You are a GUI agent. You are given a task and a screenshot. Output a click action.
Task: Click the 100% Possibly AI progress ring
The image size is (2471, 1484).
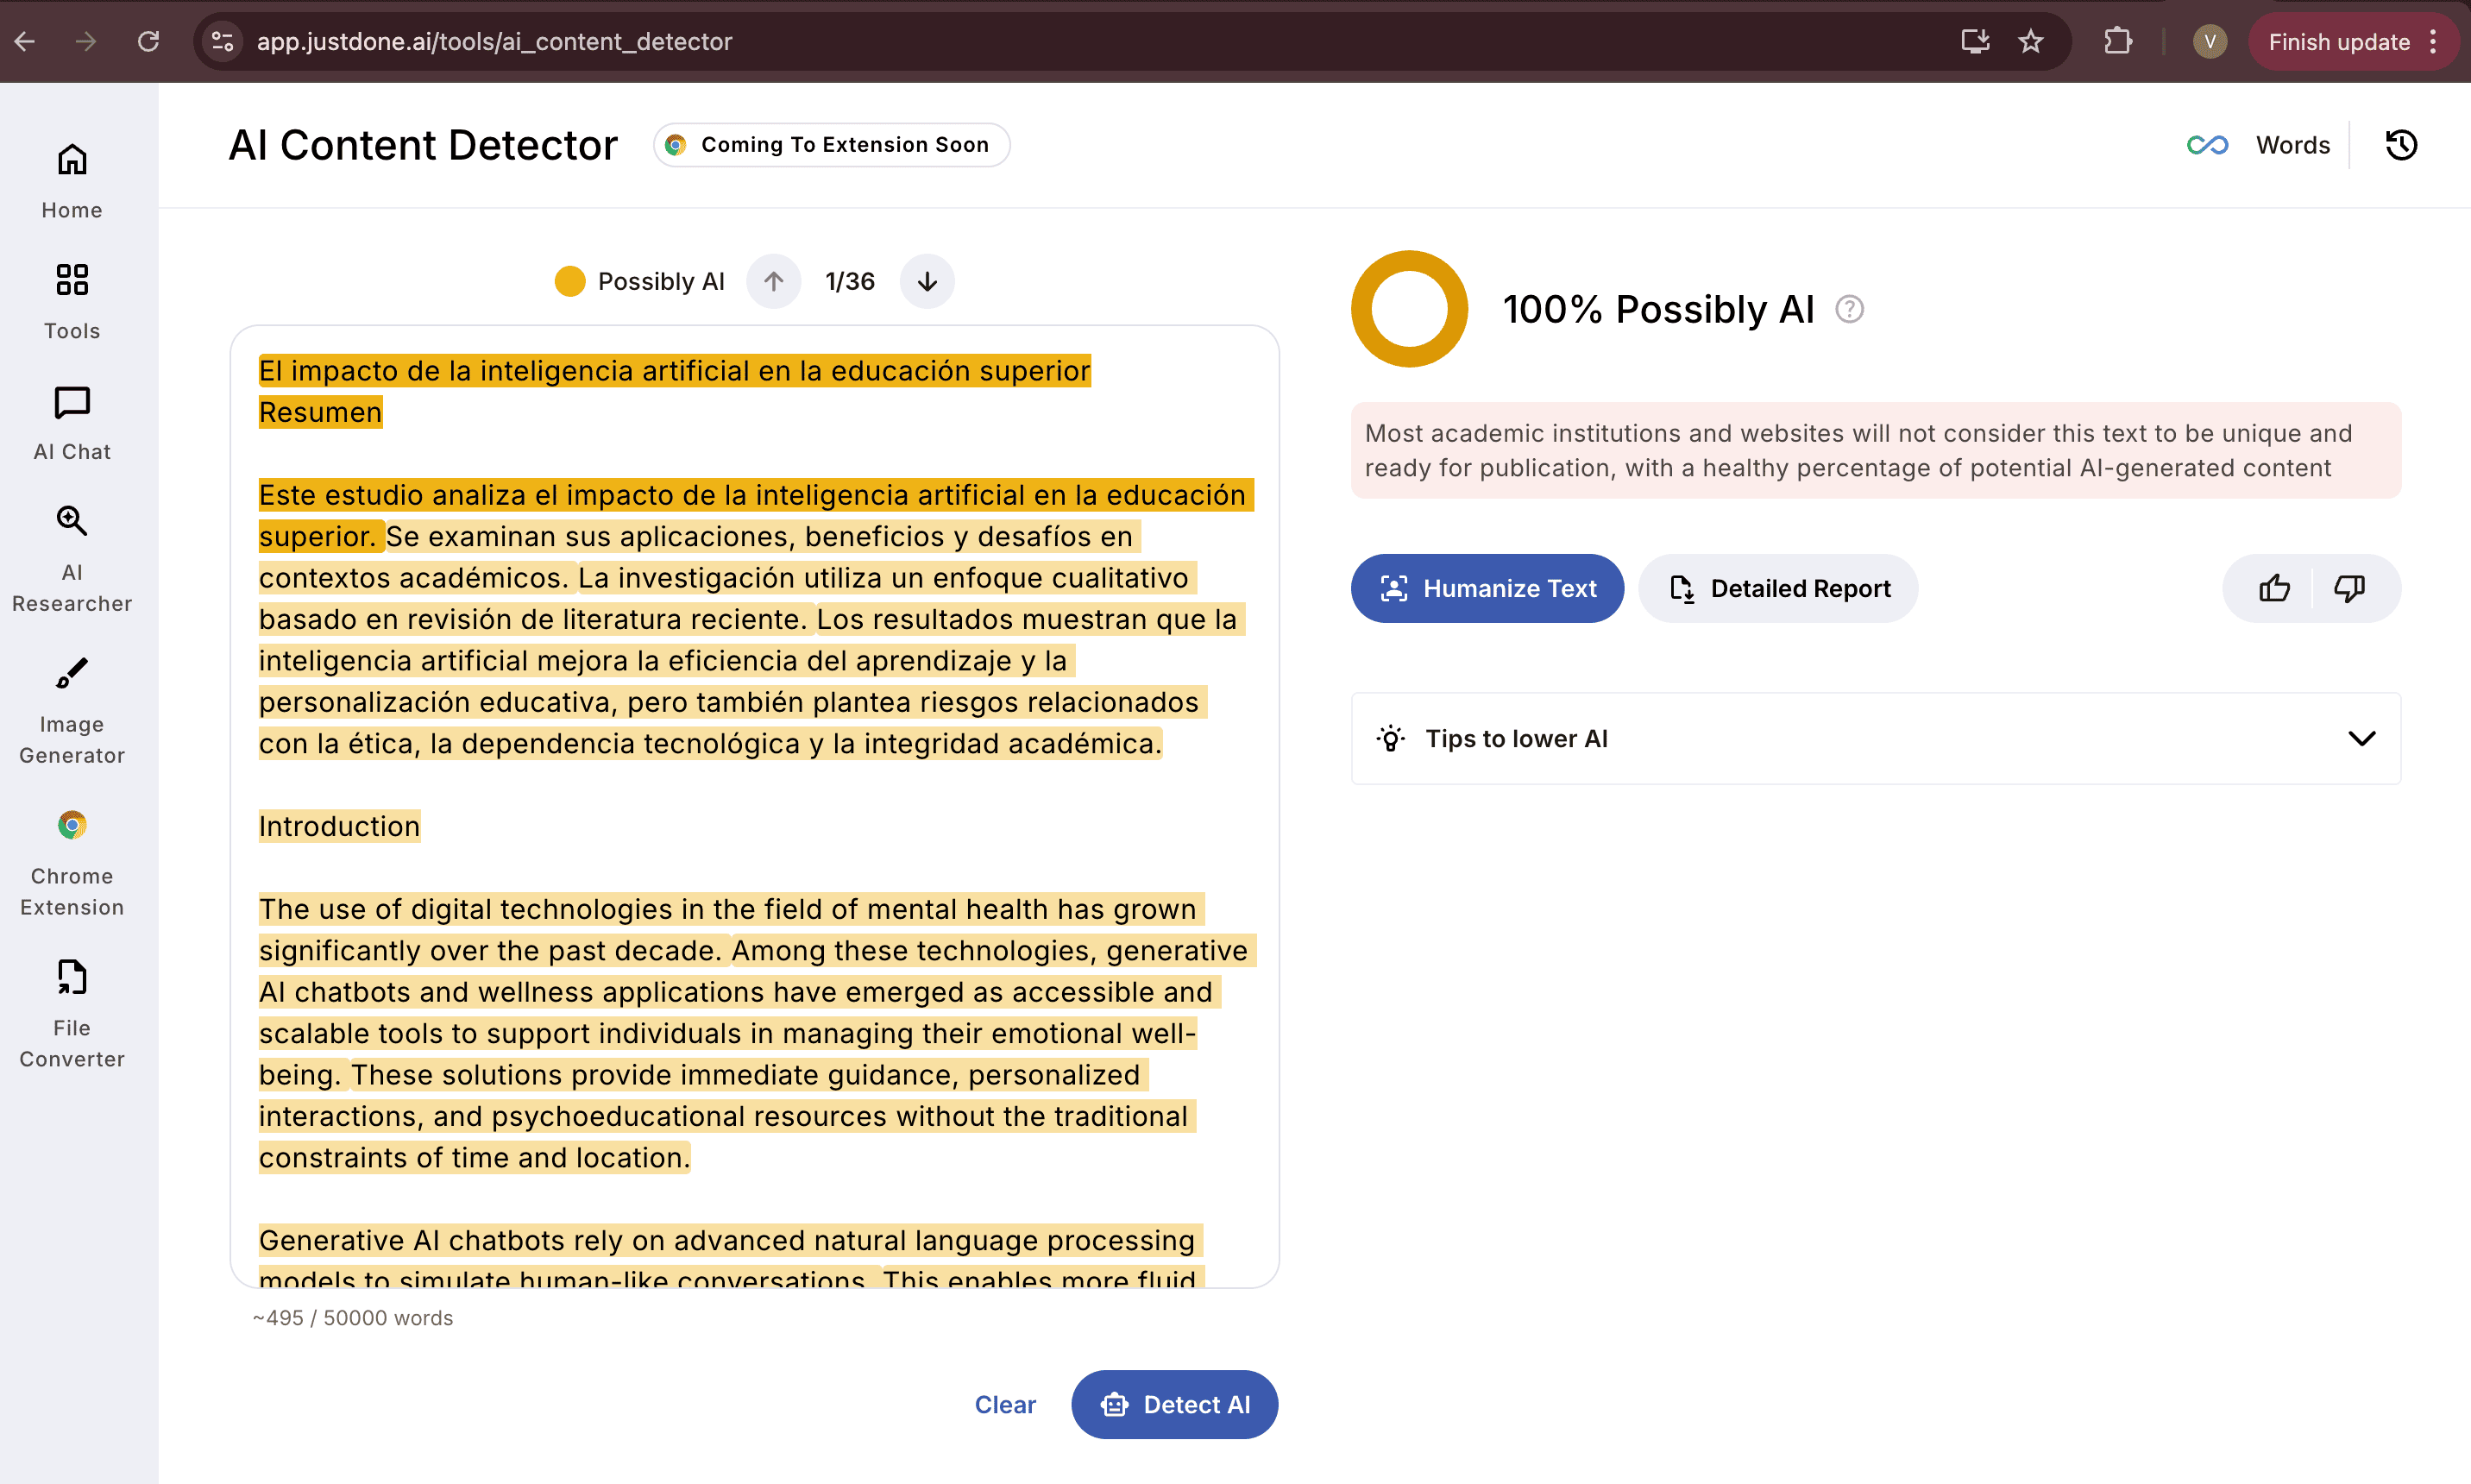click(1409, 309)
